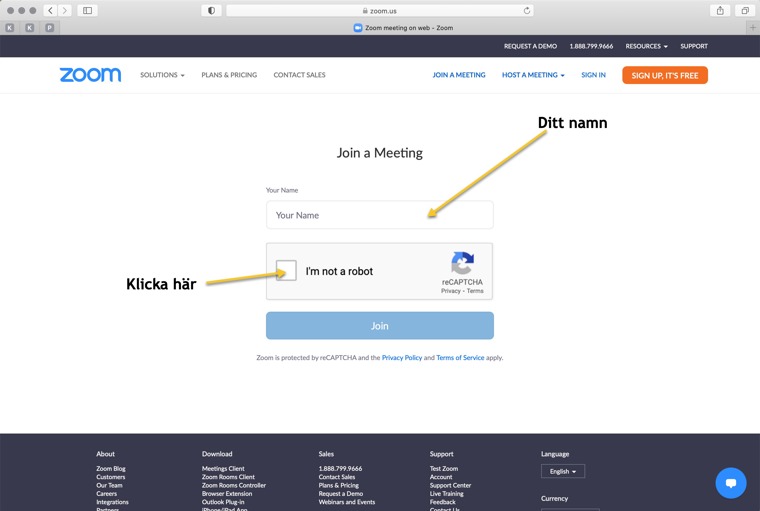Viewport: 760px width, 511px height.
Task: Open reCAPTCHA Privacy link
Action: pos(451,291)
